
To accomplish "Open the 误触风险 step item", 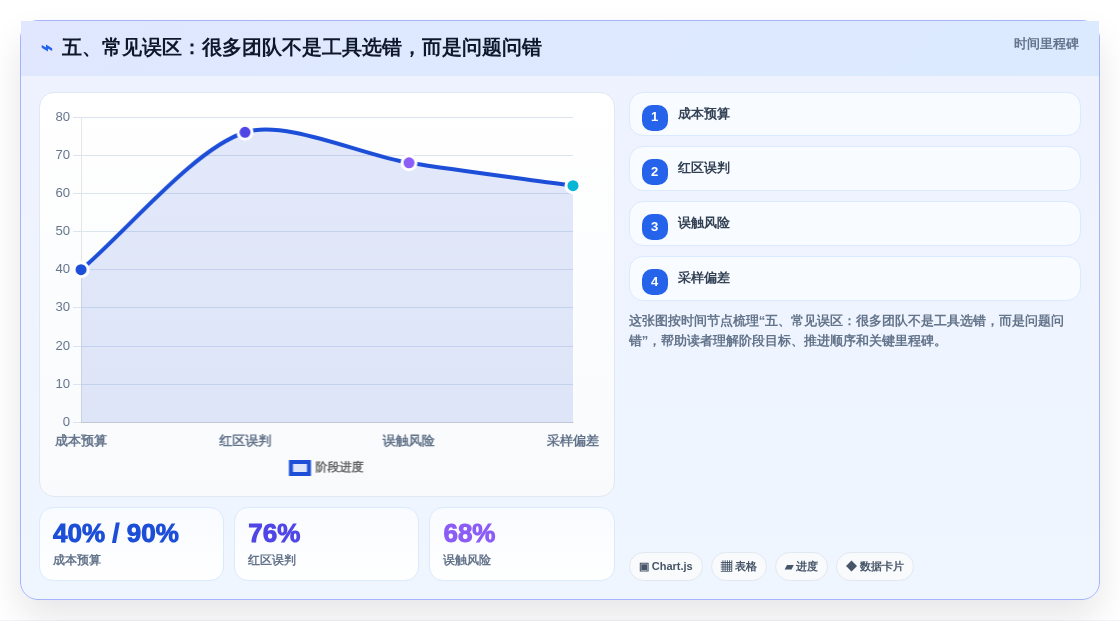I will pos(854,224).
